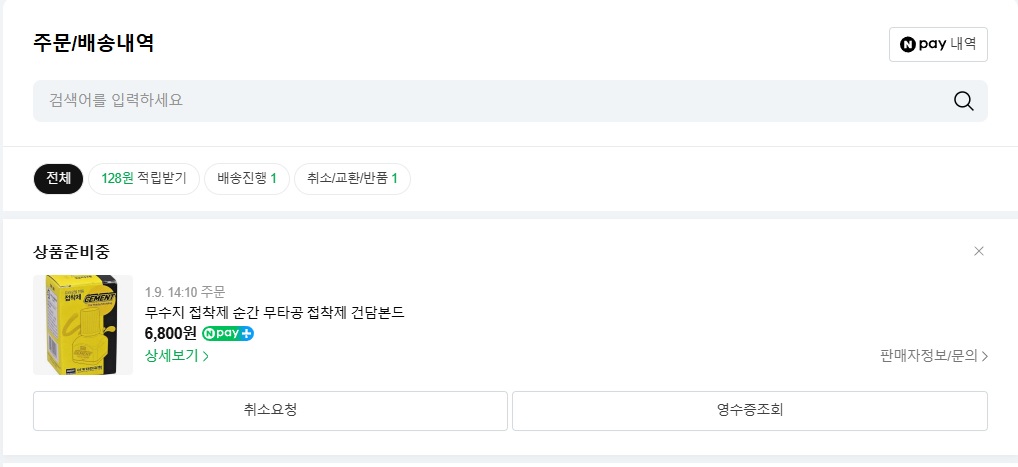
Task: Focus the 검색어를 입력하세요 search field
Action: tap(480, 100)
